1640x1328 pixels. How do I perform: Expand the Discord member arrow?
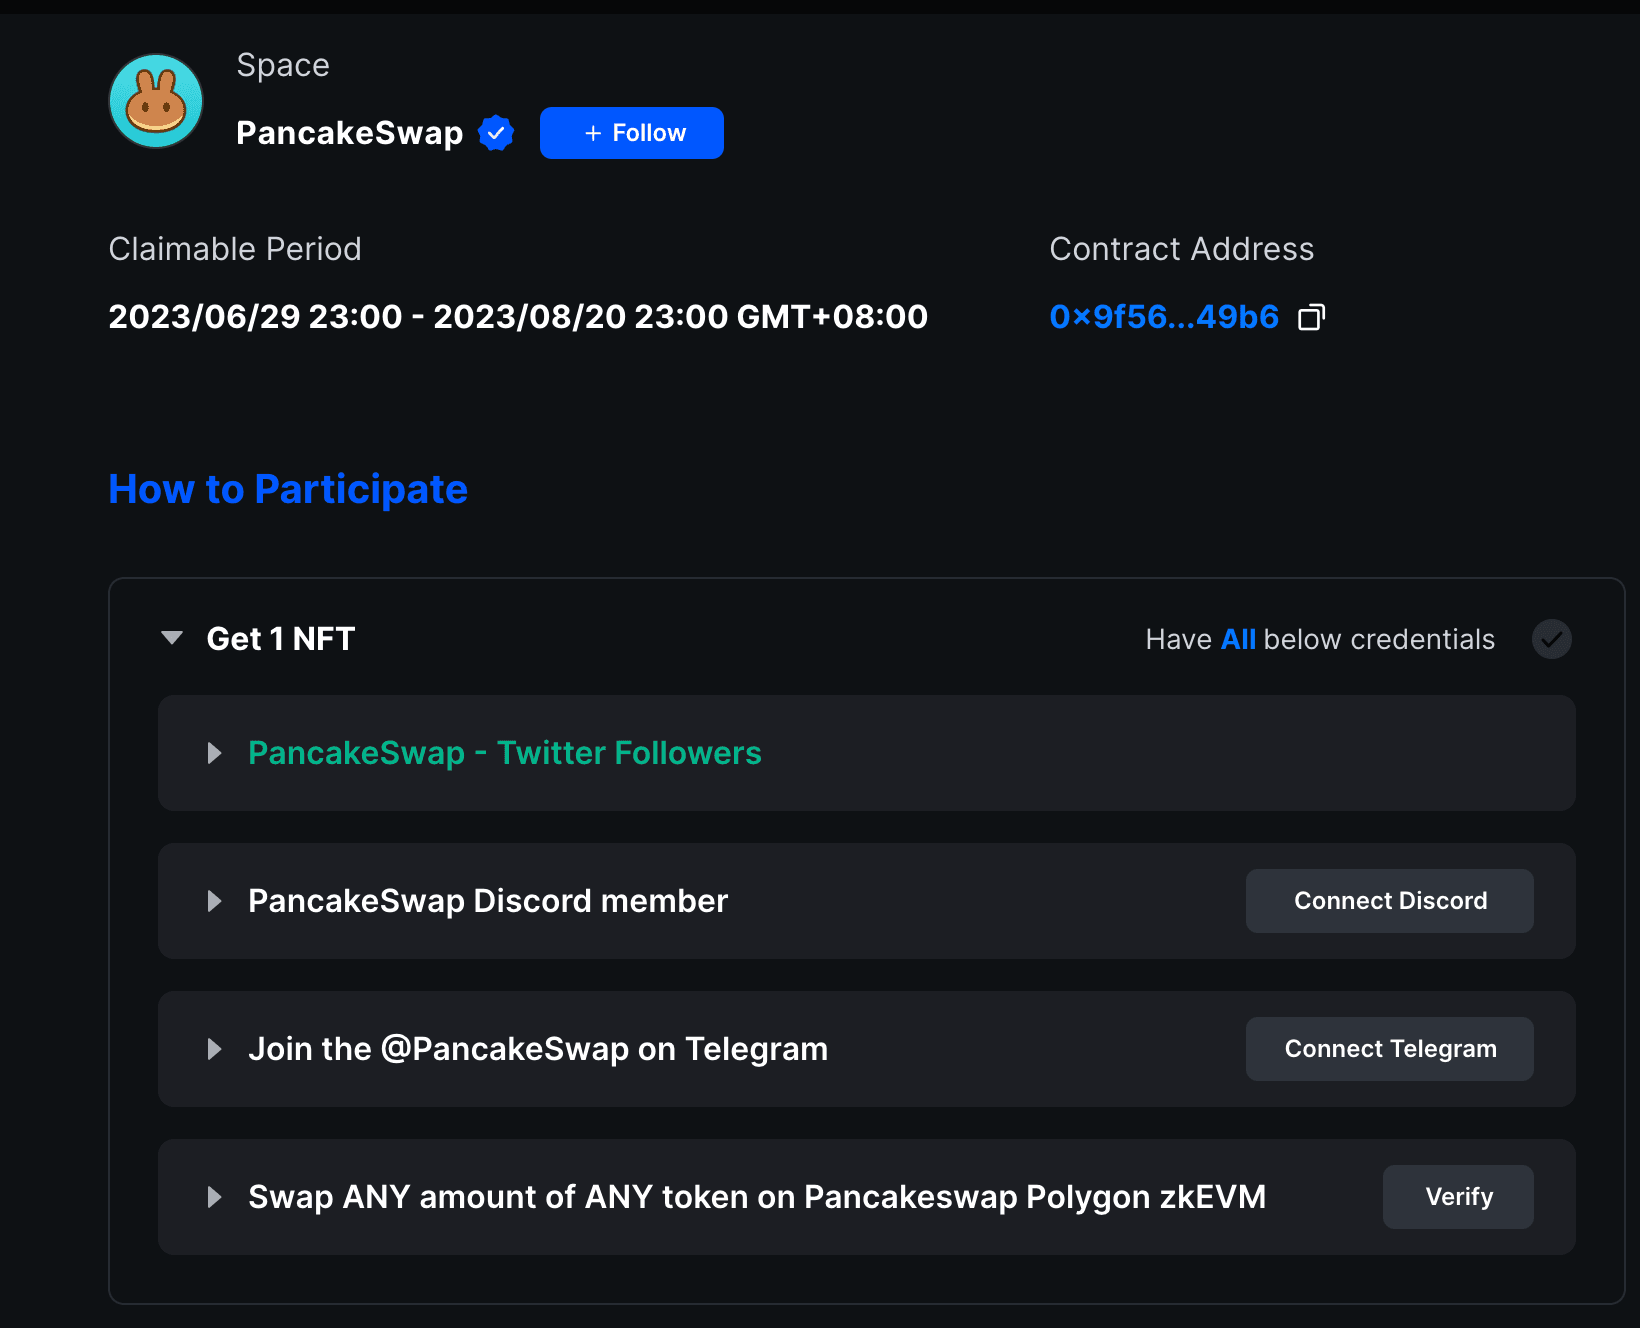tap(214, 901)
